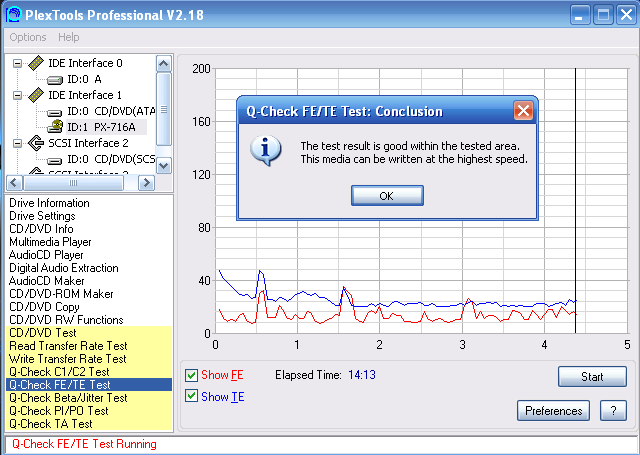Viewport: 640px width, 455px height.
Task: Click the device tree scroll down arrow
Action: (164, 166)
